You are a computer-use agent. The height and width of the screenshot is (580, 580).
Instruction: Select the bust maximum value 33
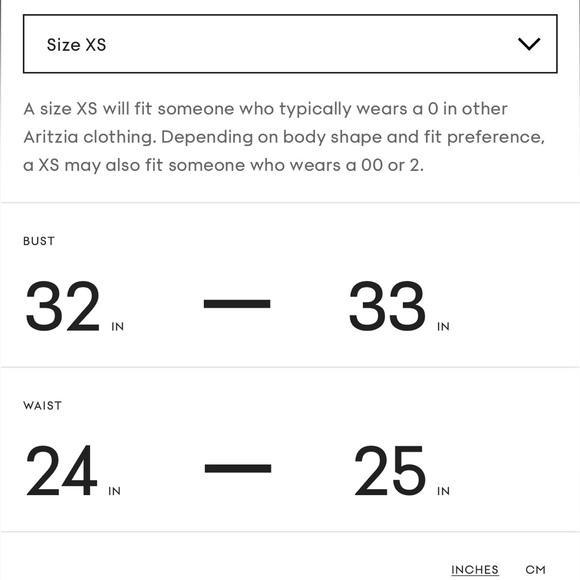click(387, 306)
